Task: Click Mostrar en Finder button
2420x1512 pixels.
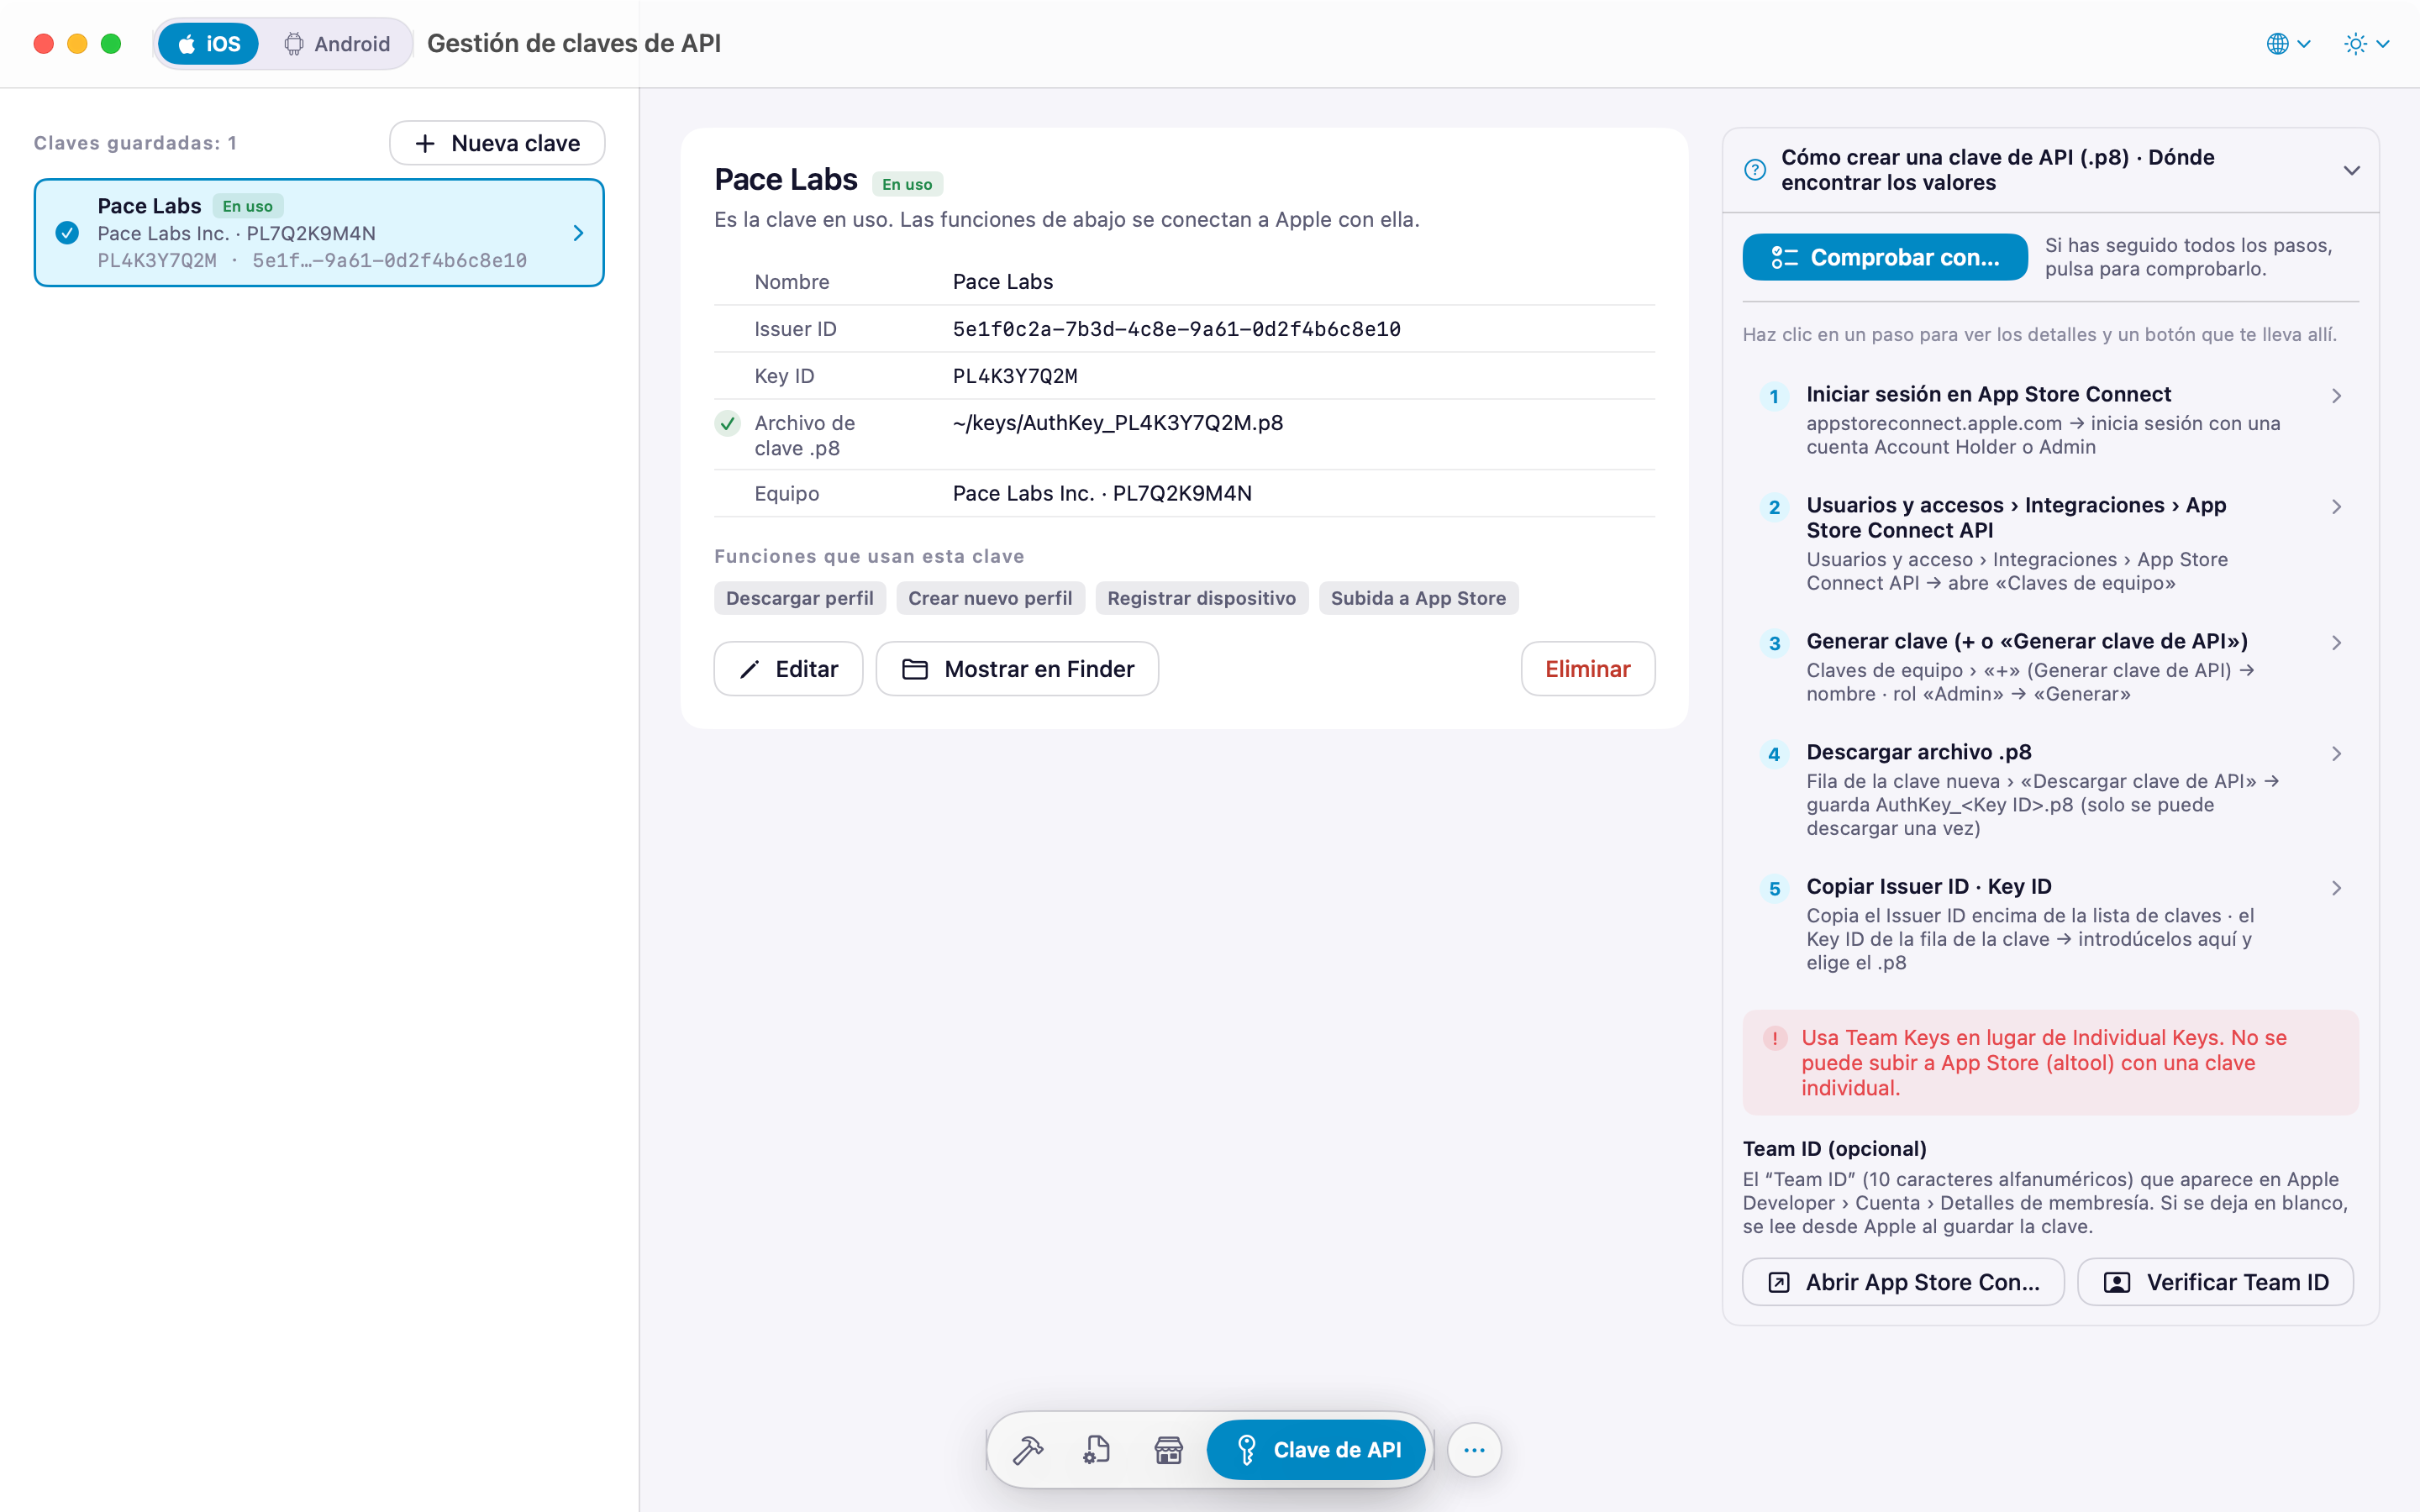Action: [x=1017, y=668]
